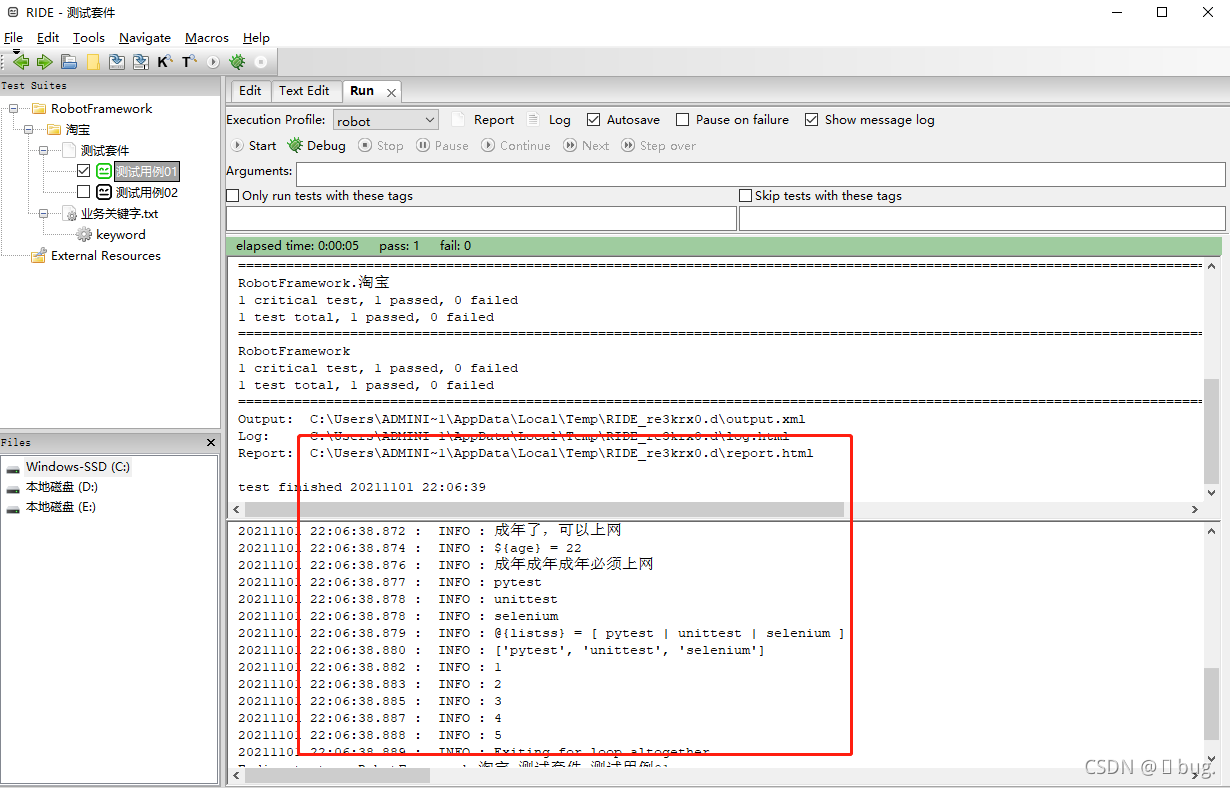Select the keyword tree item
The height and width of the screenshot is (788, 1230).
click(121, 234)
